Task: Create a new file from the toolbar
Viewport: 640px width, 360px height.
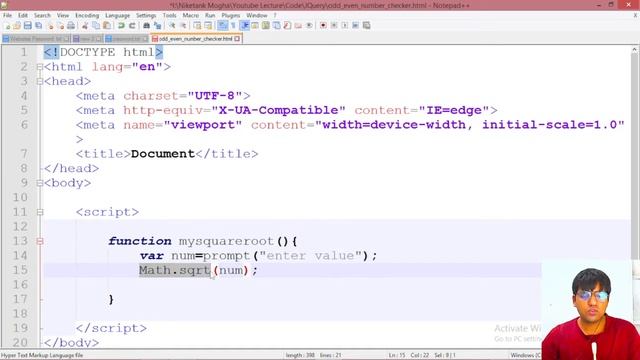Action: tap(7, 26)
